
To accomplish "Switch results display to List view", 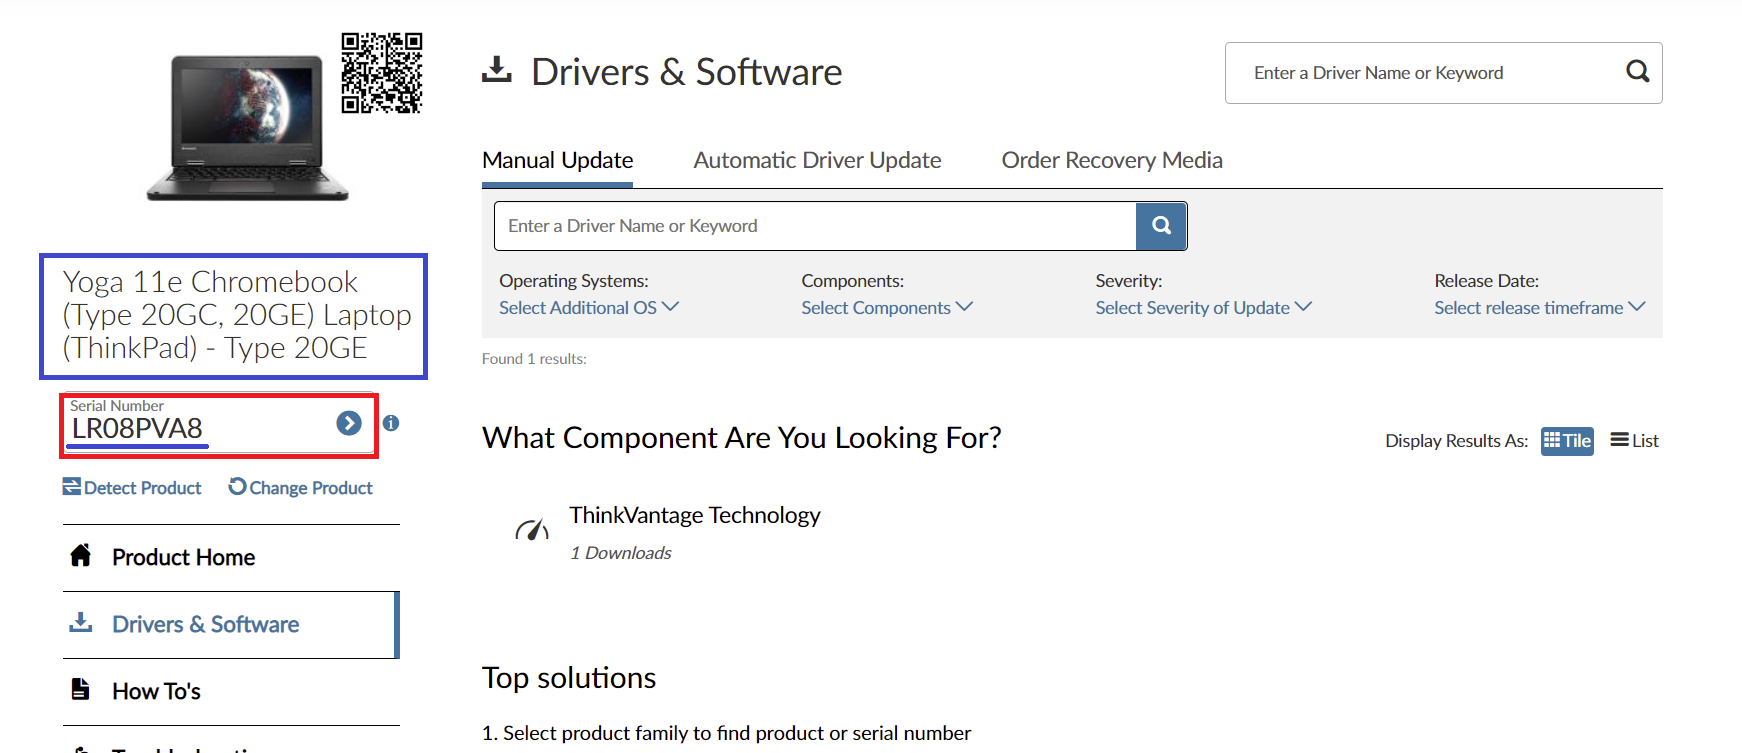I will [x=1634, y=441].
